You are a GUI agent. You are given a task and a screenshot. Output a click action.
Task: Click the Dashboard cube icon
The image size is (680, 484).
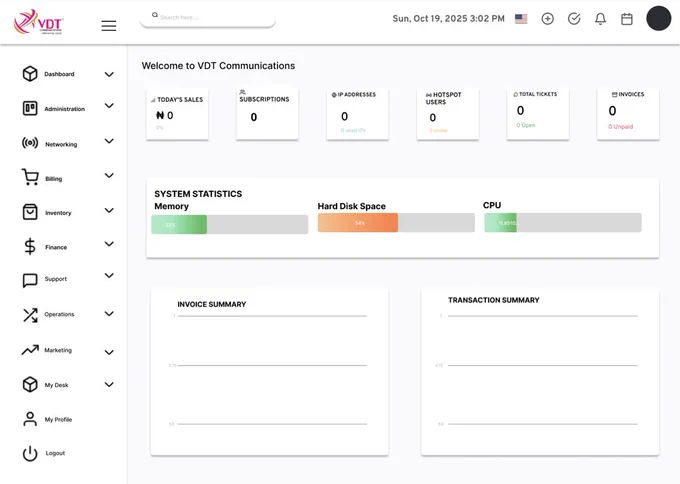[30, 74]
